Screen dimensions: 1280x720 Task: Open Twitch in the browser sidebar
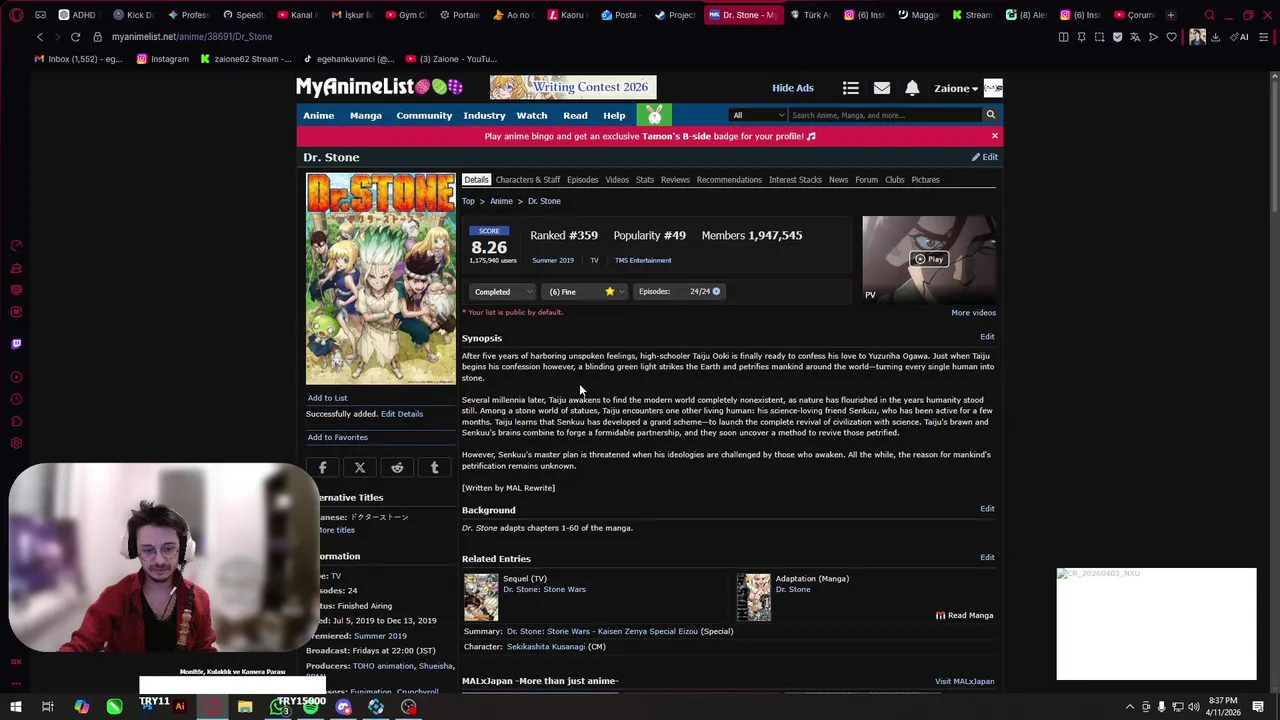click(16, 343)
